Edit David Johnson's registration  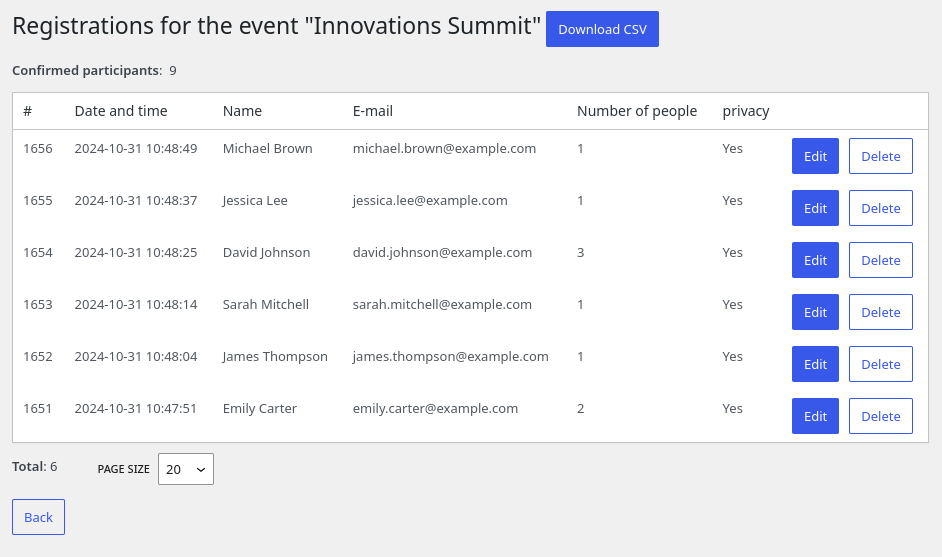(x=815, y=260)
